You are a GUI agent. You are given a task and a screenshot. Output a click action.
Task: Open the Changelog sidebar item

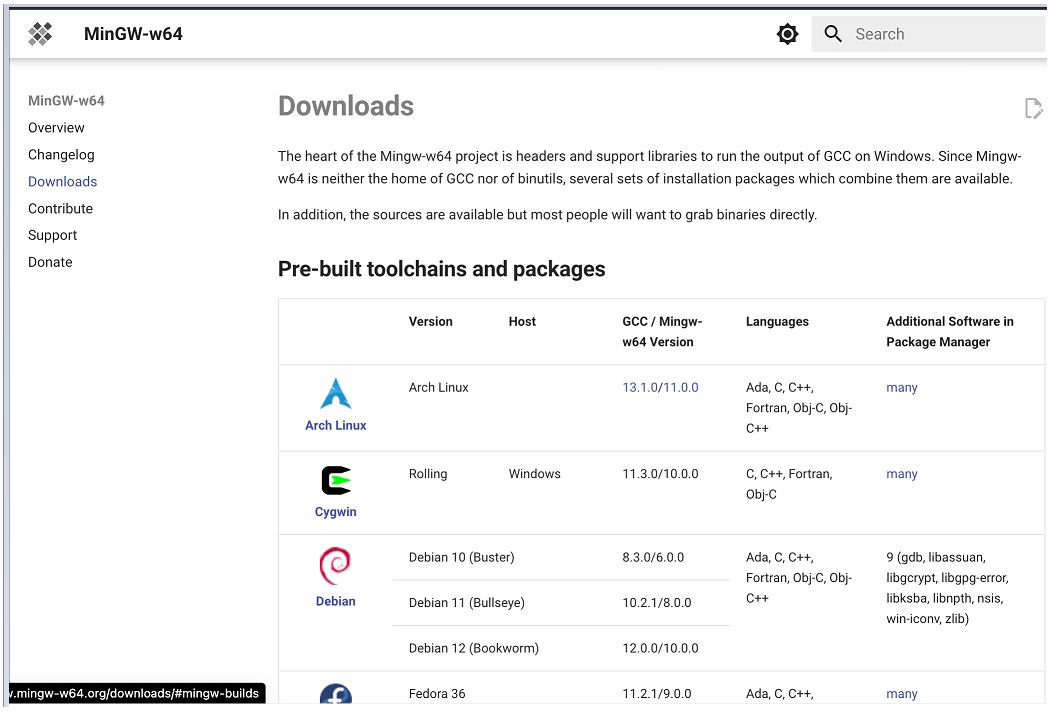pos(61,155)
